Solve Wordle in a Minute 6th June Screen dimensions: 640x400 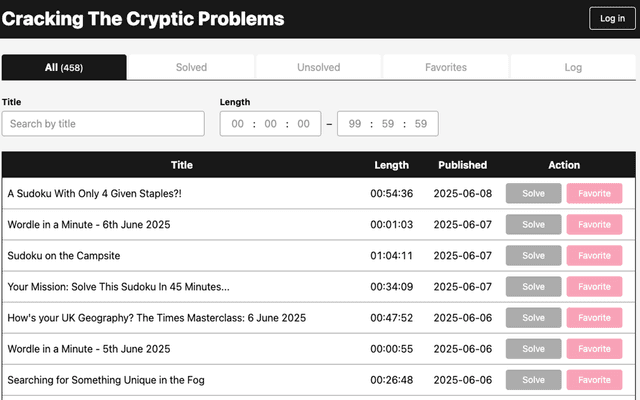pos(533,224)
